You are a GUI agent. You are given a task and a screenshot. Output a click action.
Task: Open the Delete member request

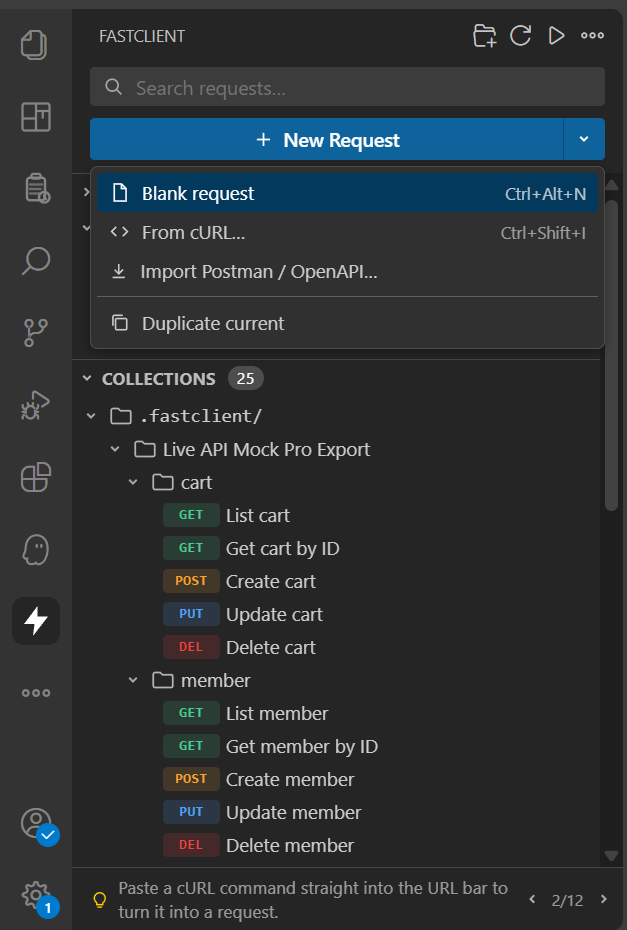tap(289, 845)
